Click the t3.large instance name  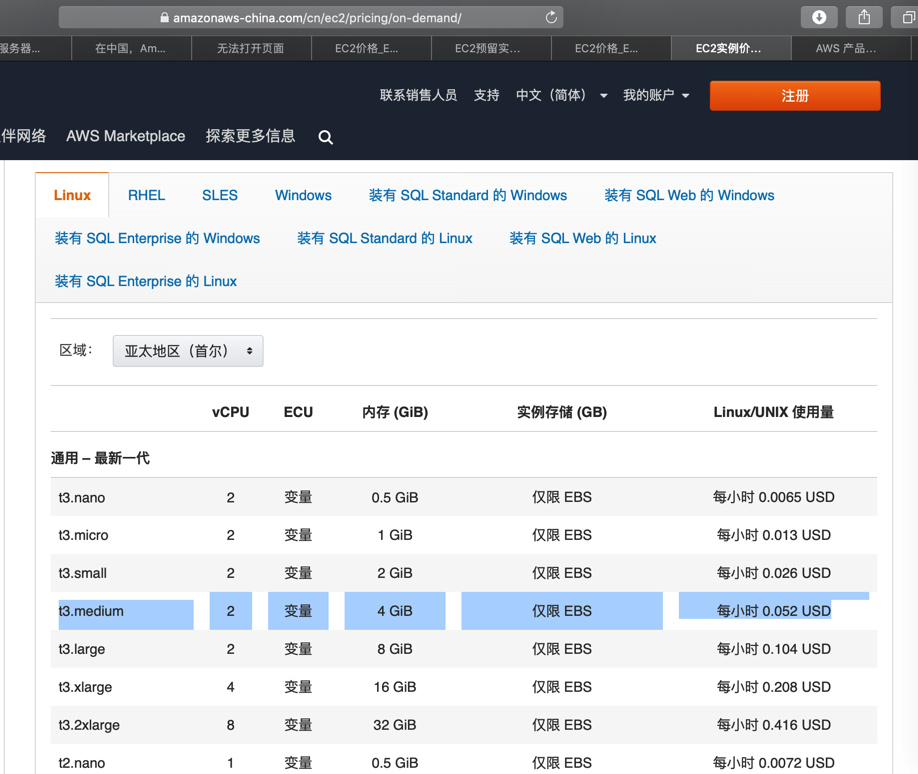point(82,649)
